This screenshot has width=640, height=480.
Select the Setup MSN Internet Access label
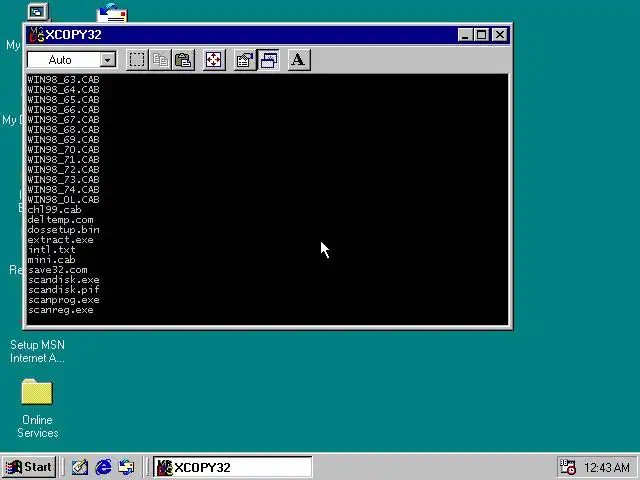point(37,351)
